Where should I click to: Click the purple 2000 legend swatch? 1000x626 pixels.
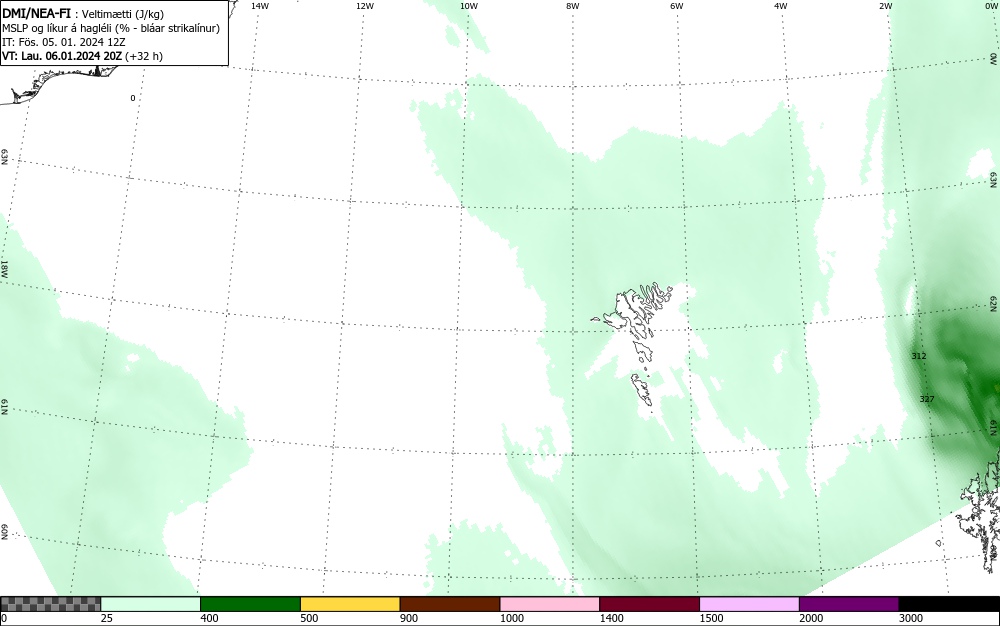coord(849,604)
